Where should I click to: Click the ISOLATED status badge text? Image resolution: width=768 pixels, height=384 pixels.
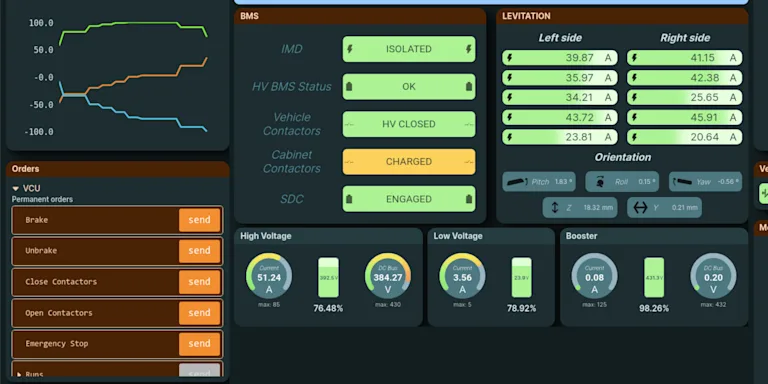pos(408,49)
